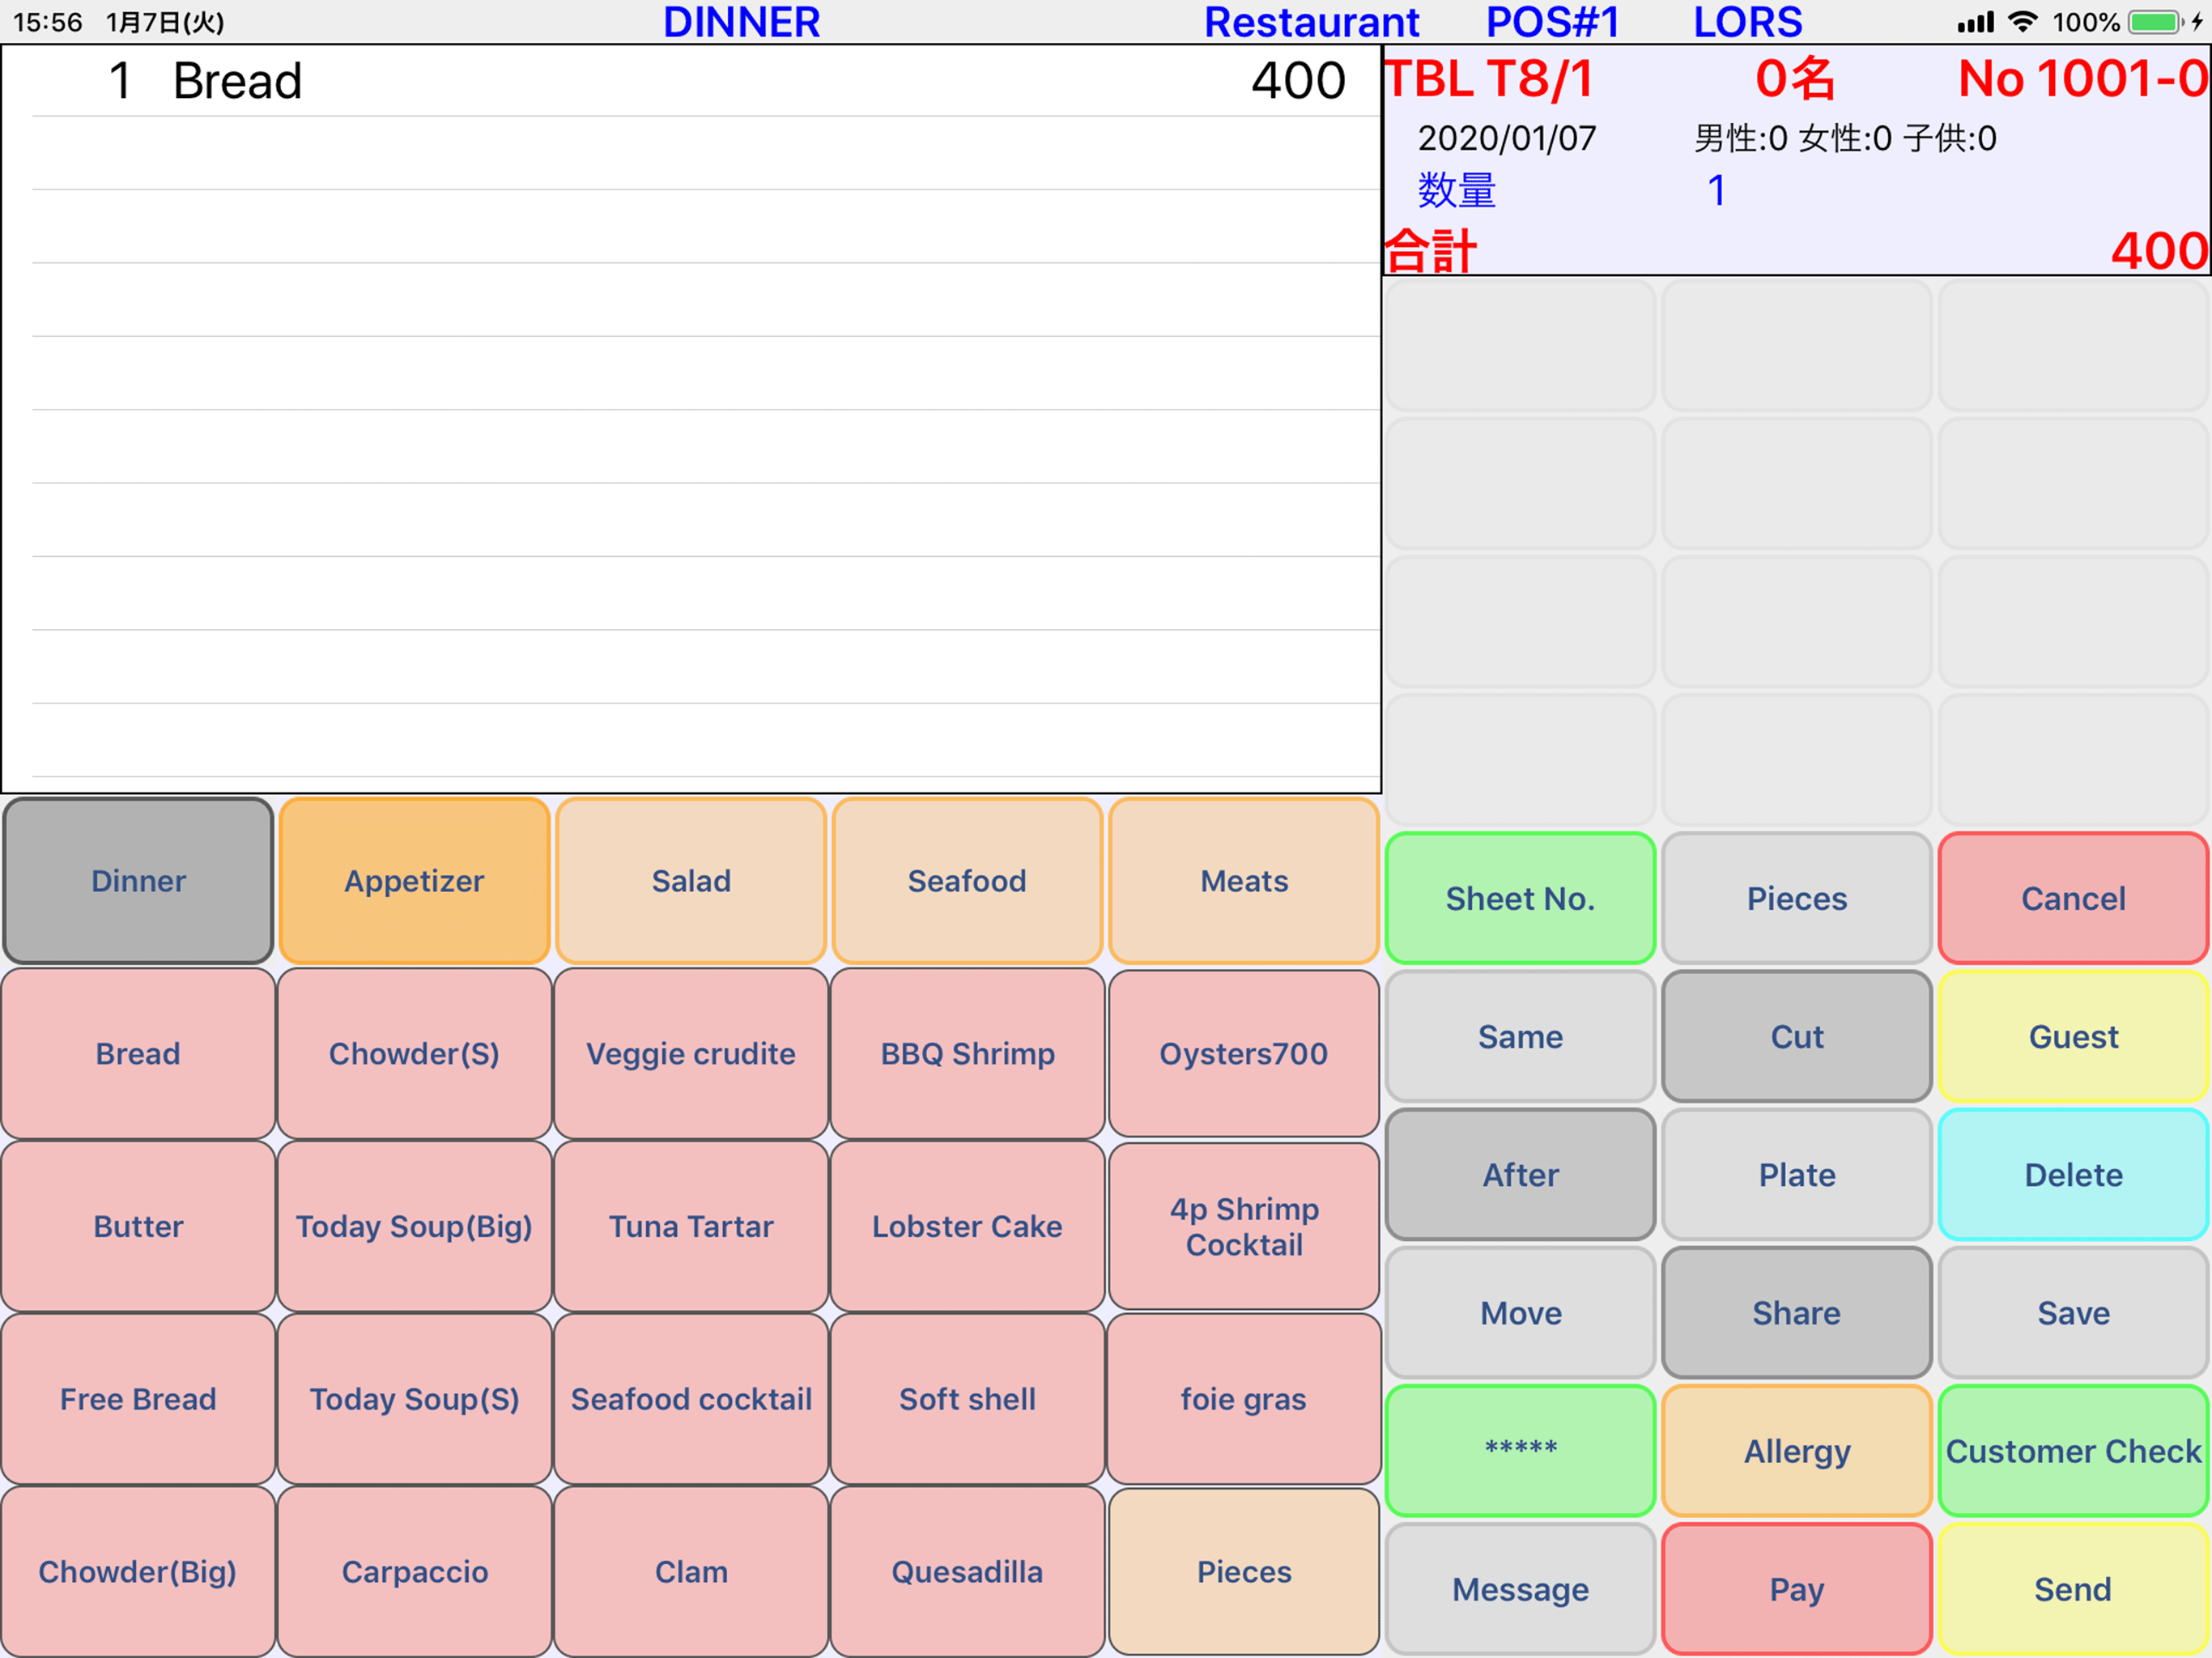Click the Customer Check button
Viewport: 2212px width, 1658px height.
(2073, 1450)
